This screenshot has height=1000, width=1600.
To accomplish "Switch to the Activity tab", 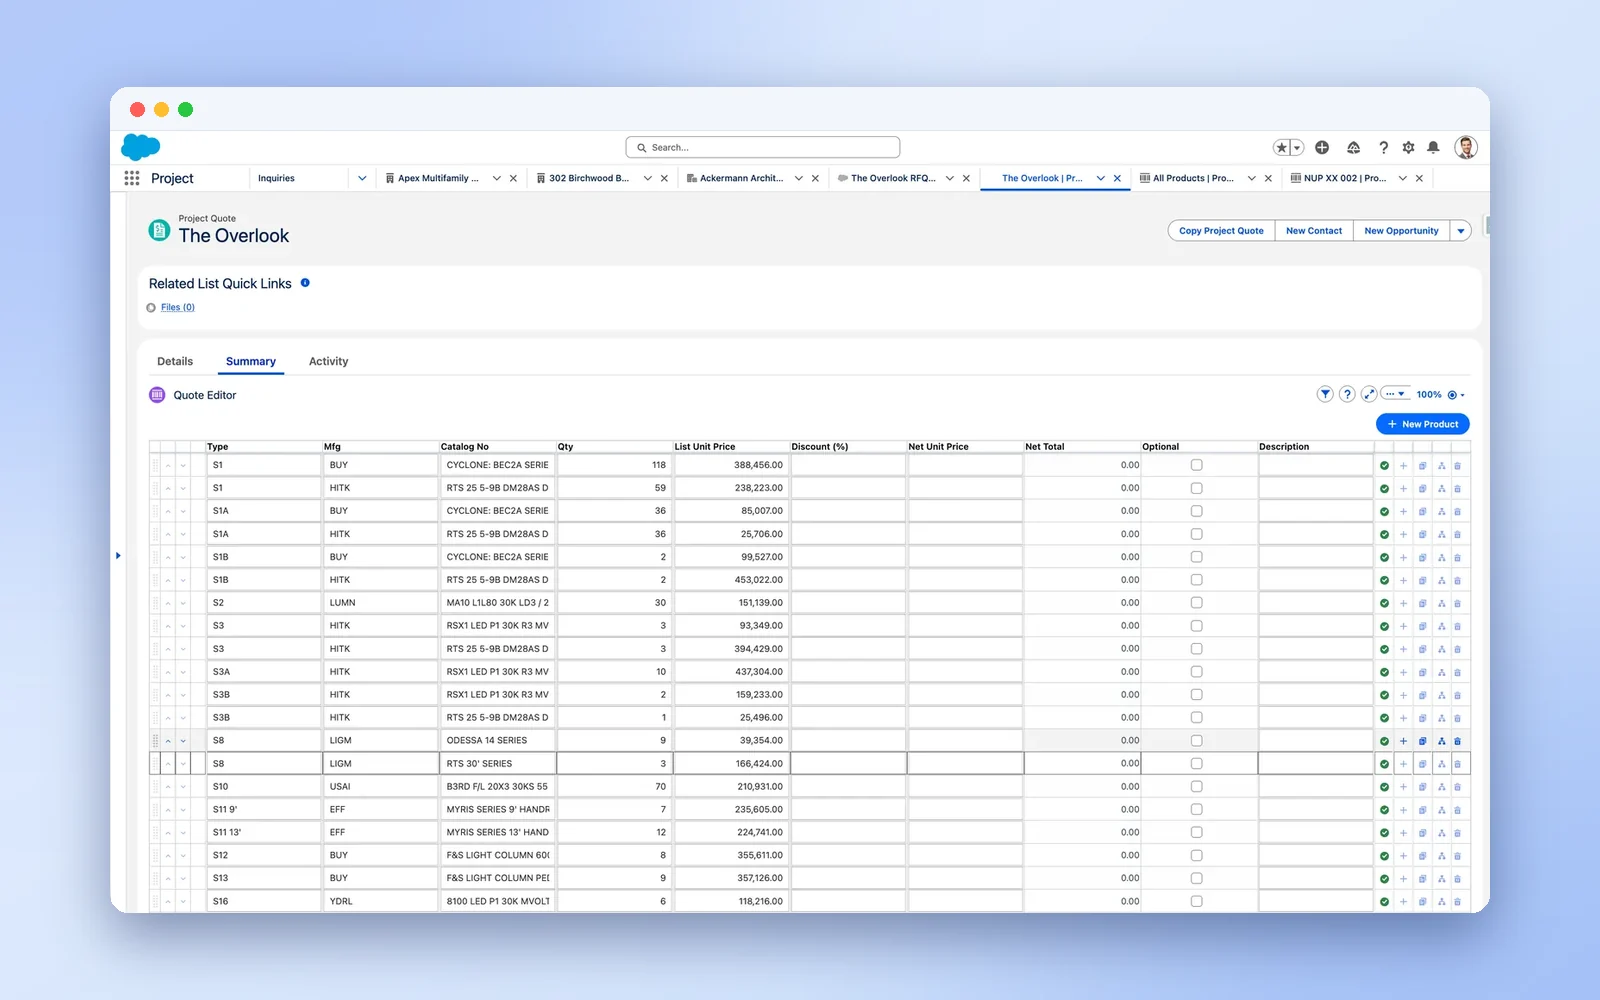I will (x=328, y=361).
